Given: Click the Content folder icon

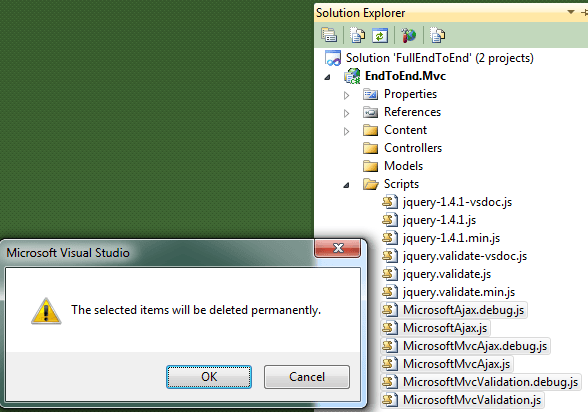Looking at the screenshot, I should [x=370, y=130].
